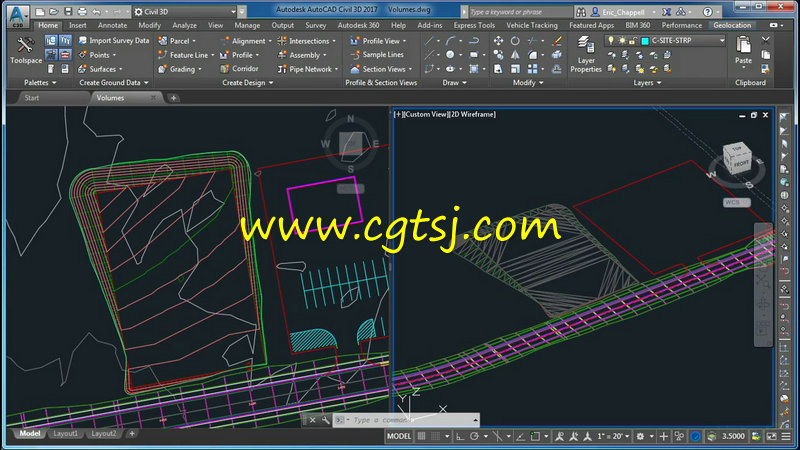
Task: Toggle layer lock padlock icon
Action: [x=633, y=40]
